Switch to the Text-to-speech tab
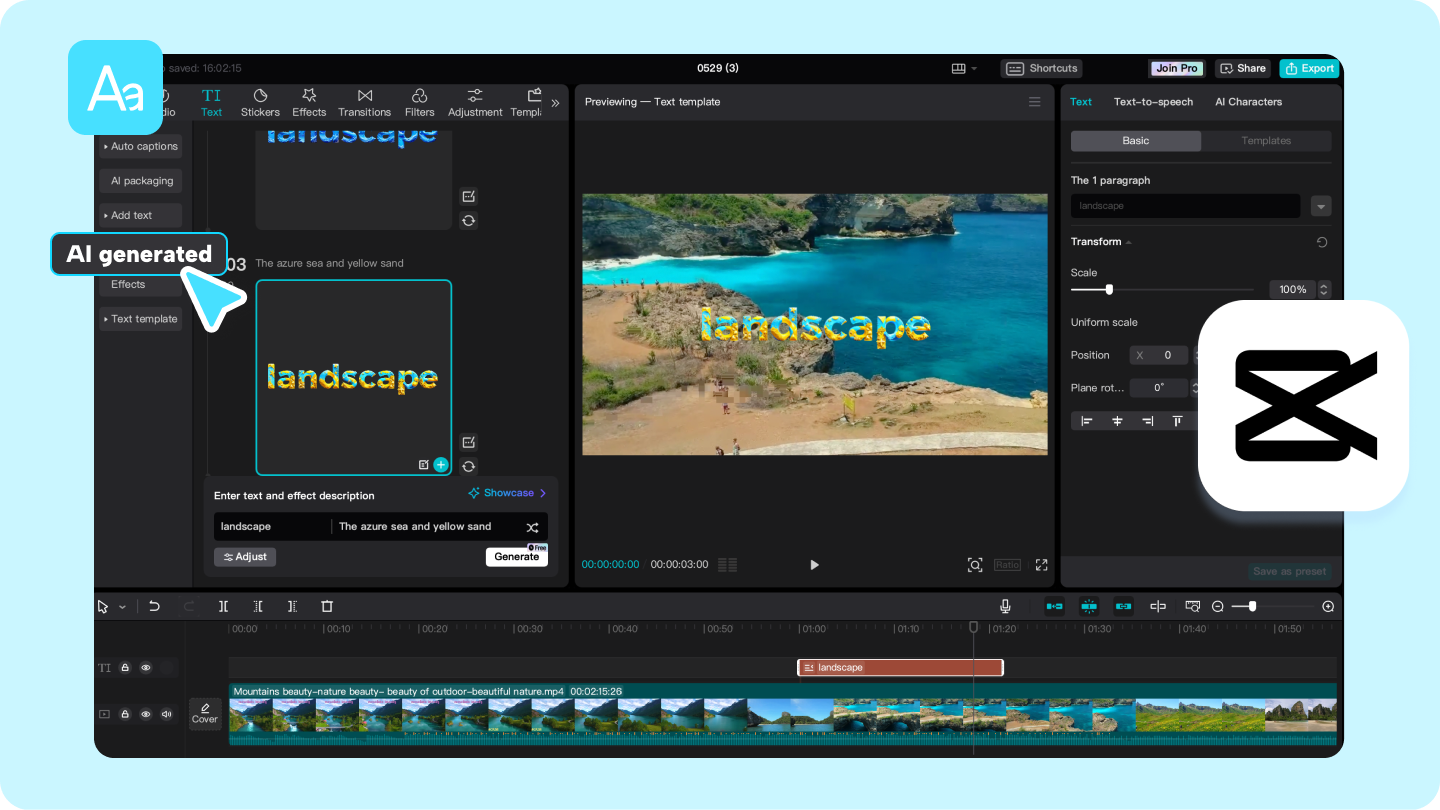 pyautogui.click(x=1153, y=102)
